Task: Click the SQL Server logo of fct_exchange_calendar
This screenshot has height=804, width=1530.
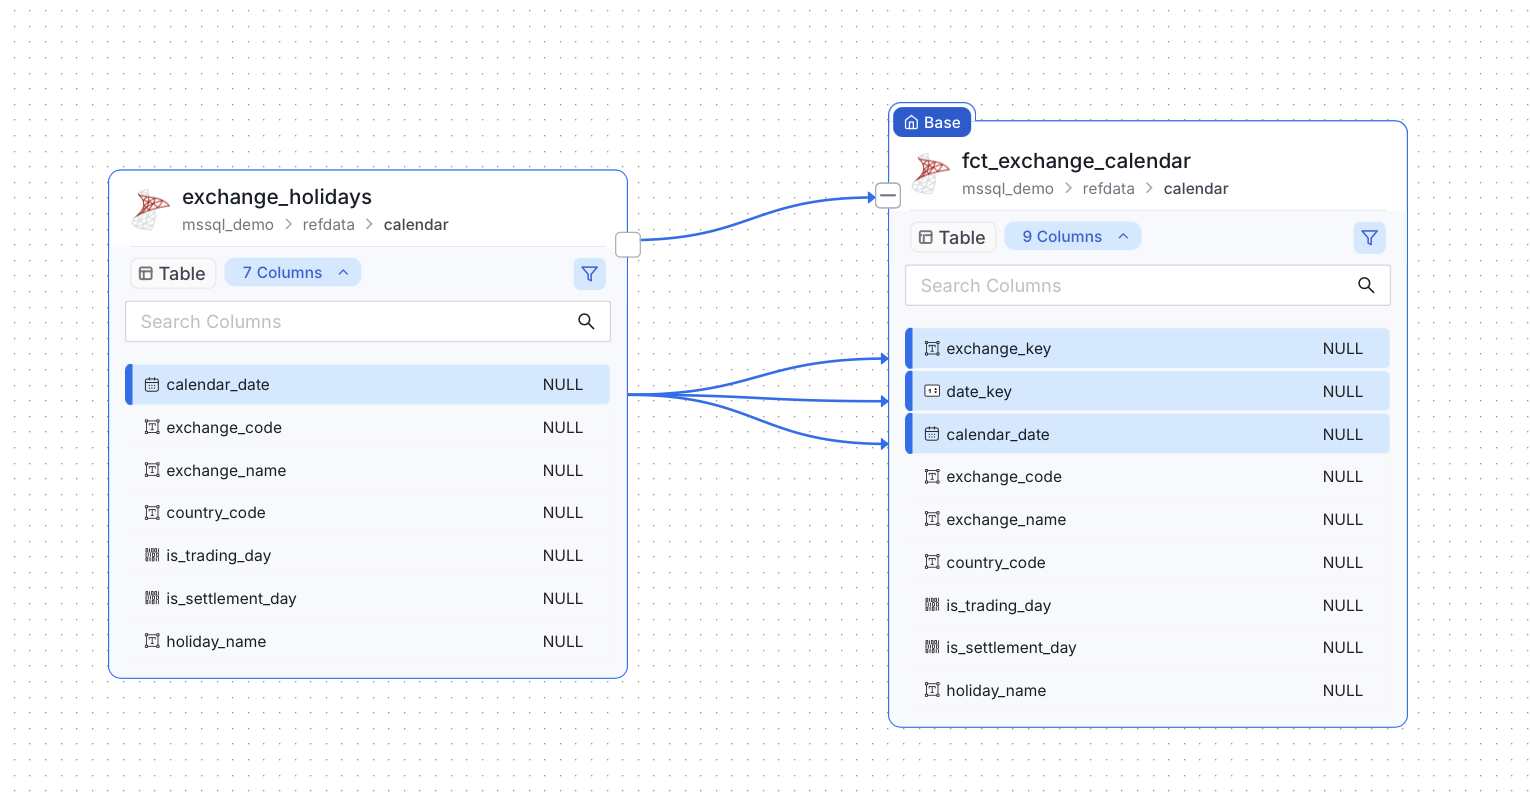Action: [x=931, y=174]
